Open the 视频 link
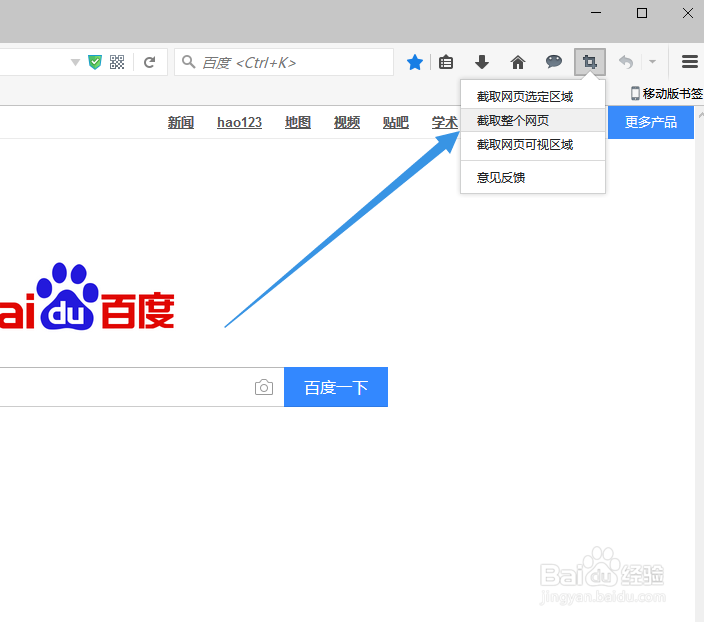 [347, 122]
